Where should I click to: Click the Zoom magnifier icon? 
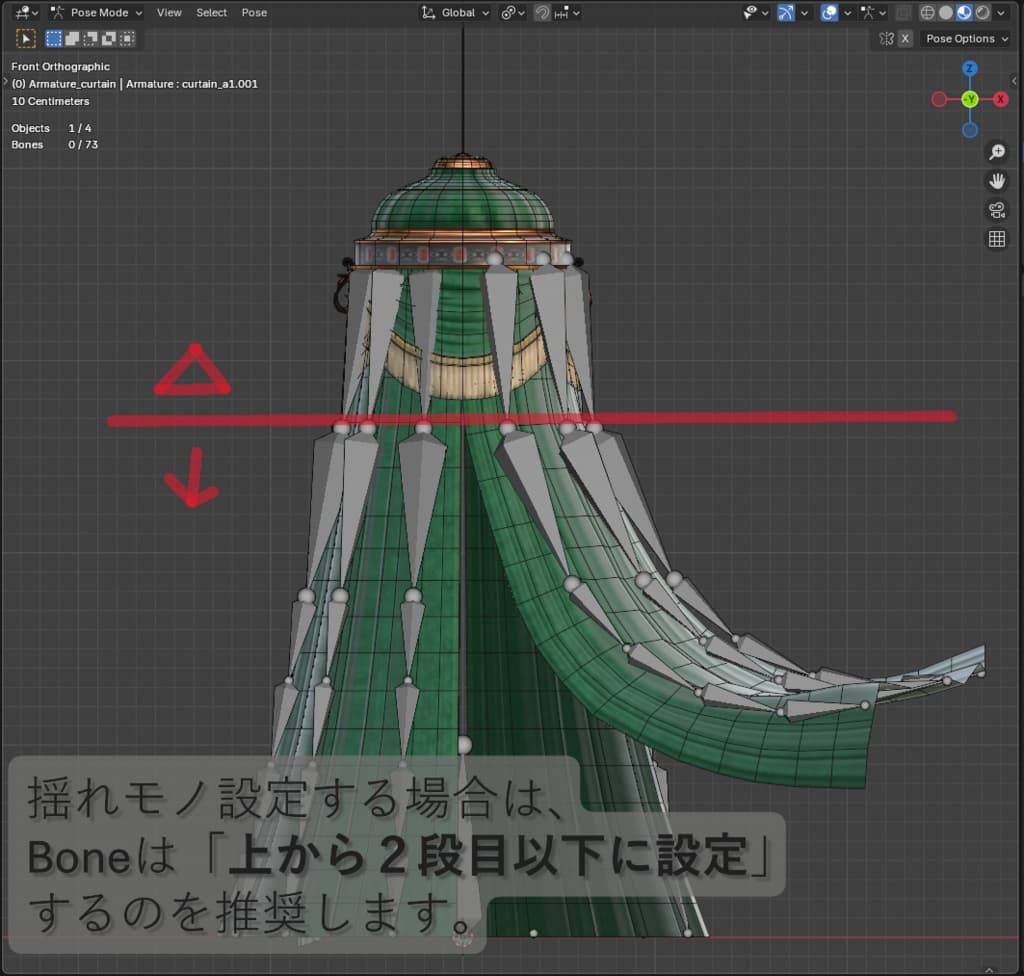tap(997, 151)
